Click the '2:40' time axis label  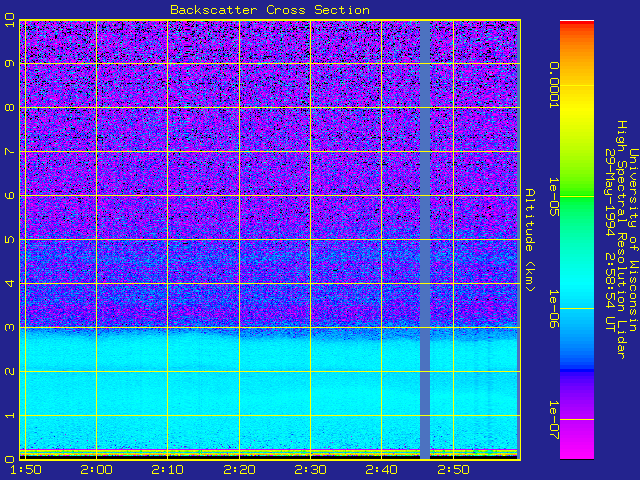(x=381, y=470)
